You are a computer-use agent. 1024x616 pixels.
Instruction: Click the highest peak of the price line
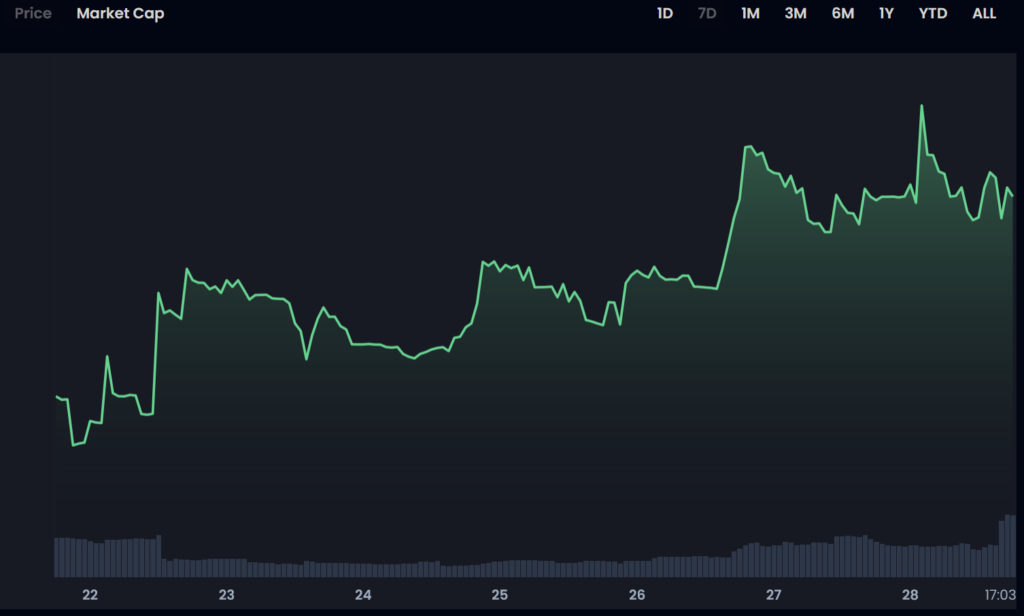[x=921, y=106]
